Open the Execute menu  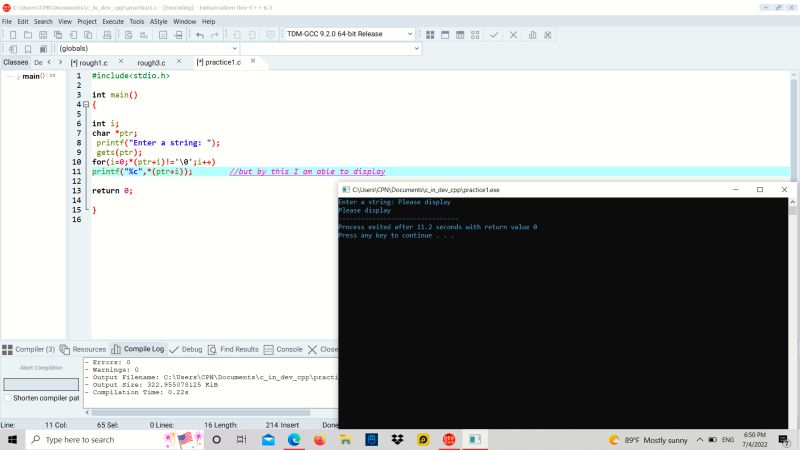[x=113, y=21]
